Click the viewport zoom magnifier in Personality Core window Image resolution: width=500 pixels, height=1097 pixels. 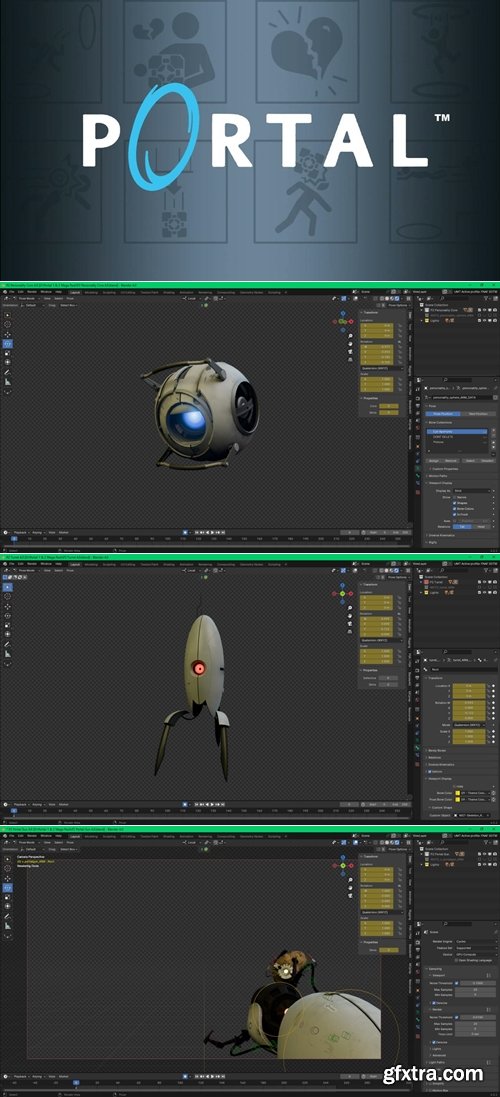pos(350,337)
